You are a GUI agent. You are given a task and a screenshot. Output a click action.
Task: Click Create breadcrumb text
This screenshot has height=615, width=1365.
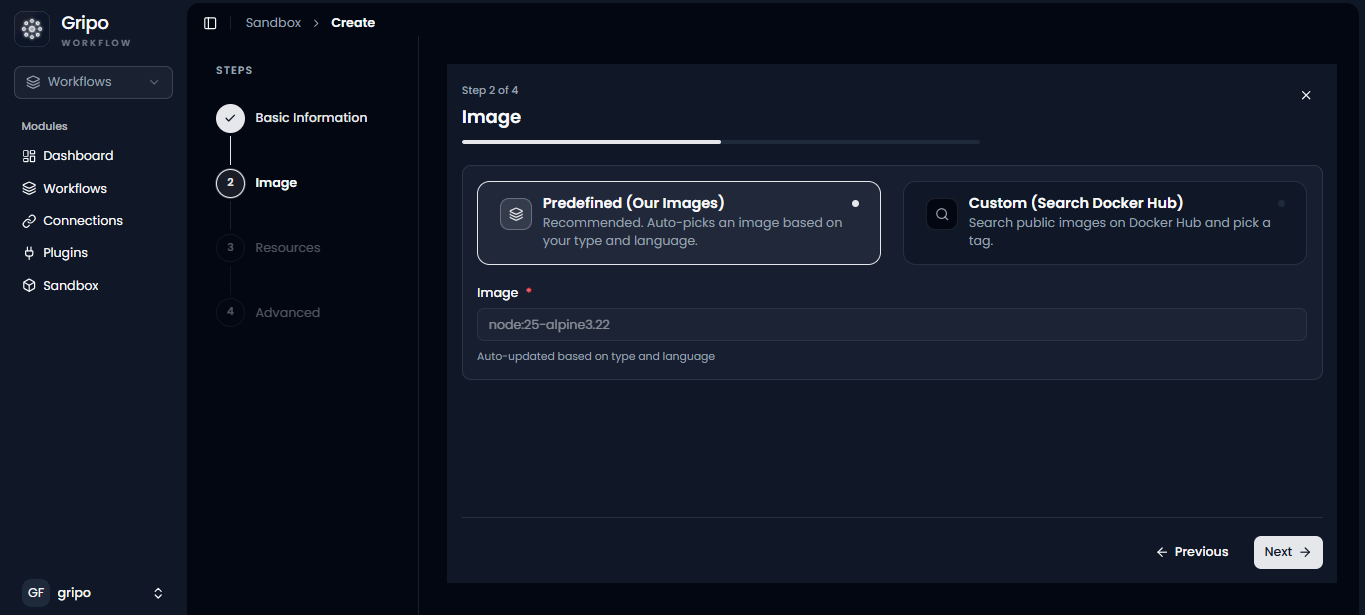pos(353,23)
